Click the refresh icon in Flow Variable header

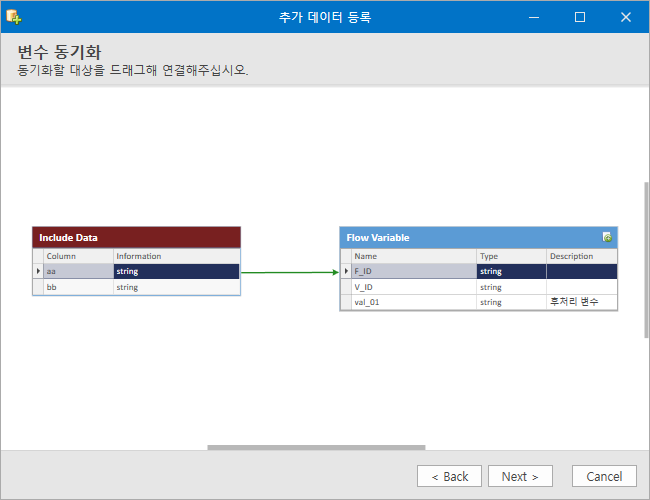607,237
